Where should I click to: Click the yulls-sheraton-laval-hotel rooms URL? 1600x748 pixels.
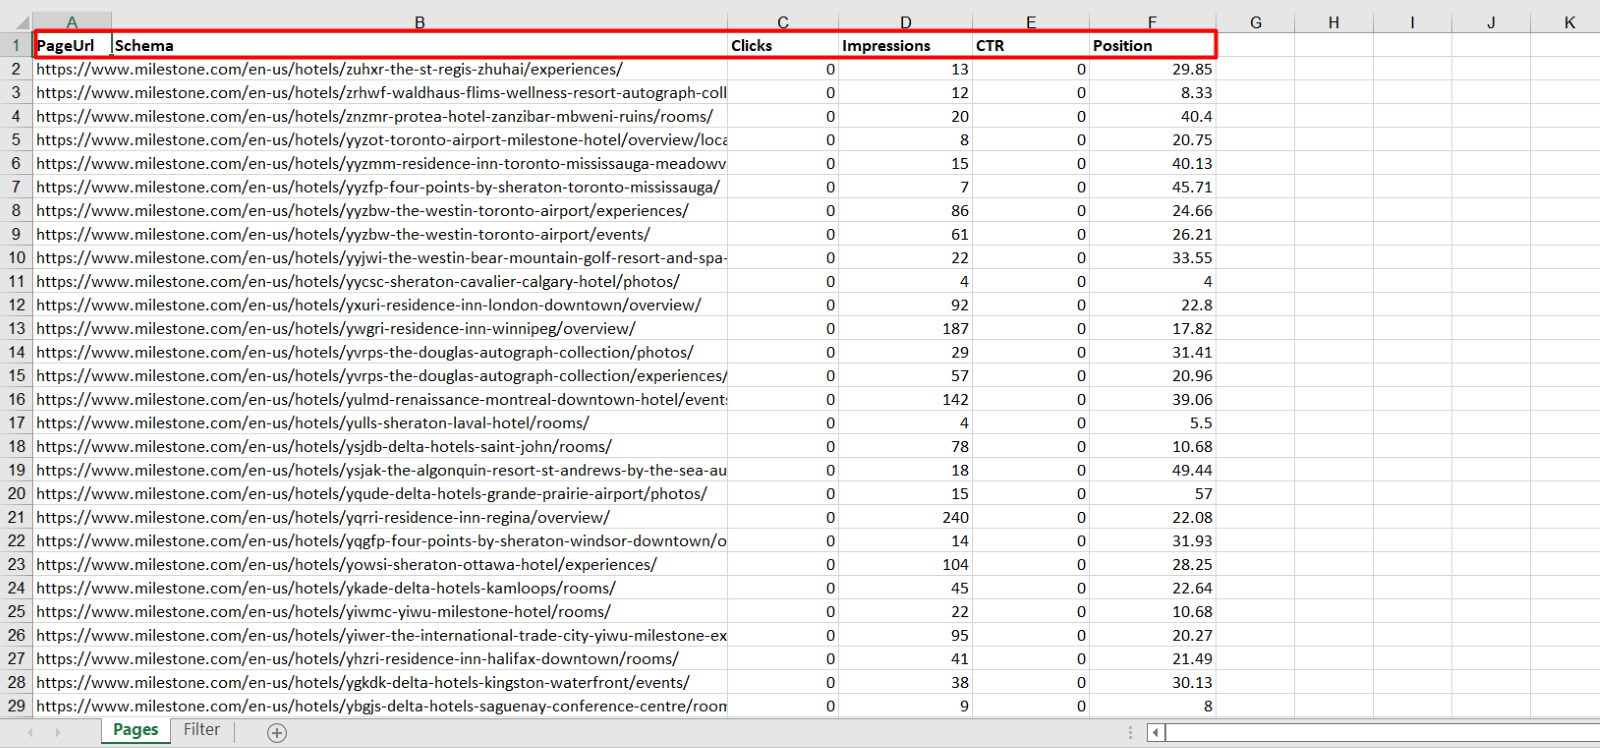pos(313,423)
